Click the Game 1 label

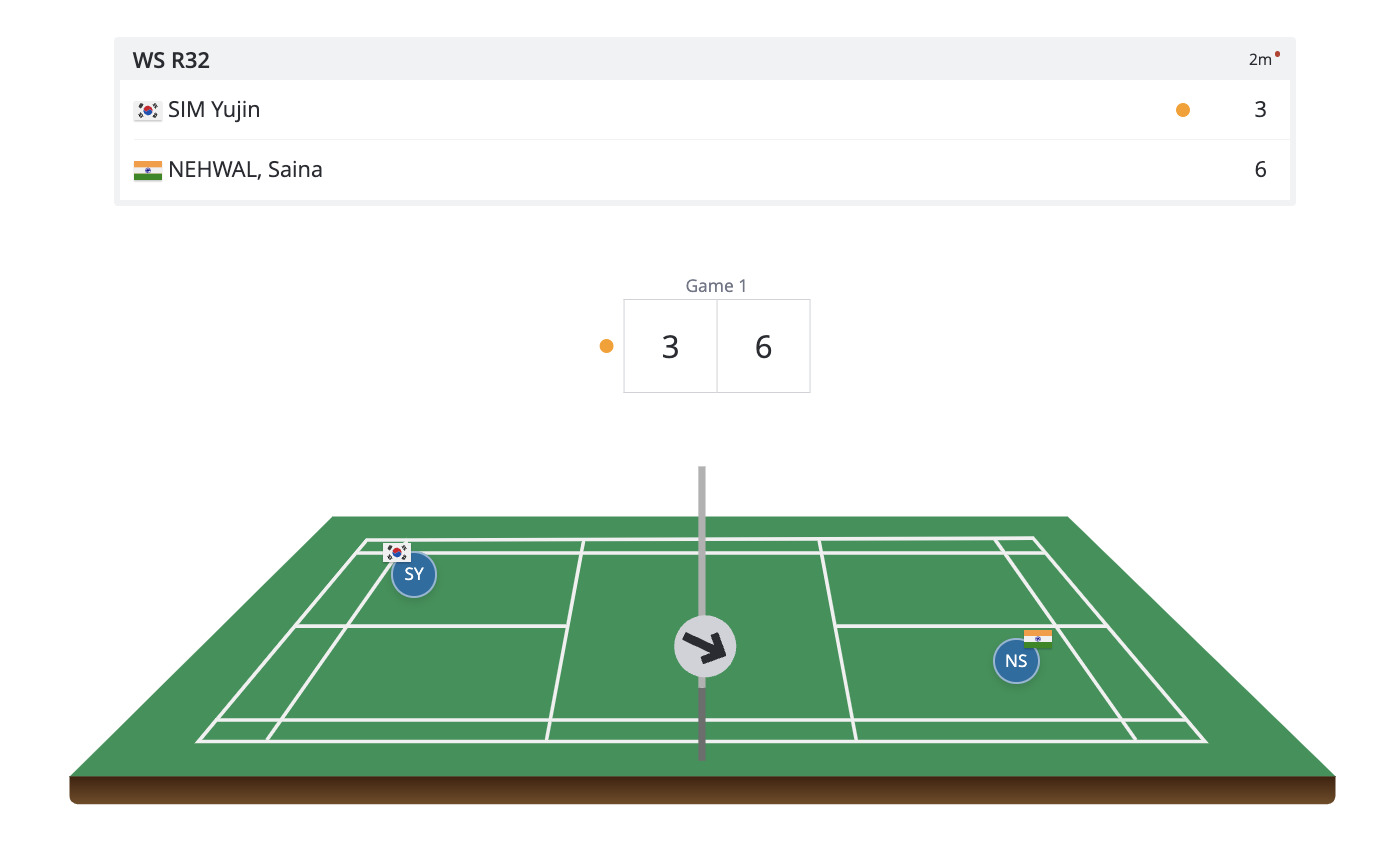(x=716, y=286)
